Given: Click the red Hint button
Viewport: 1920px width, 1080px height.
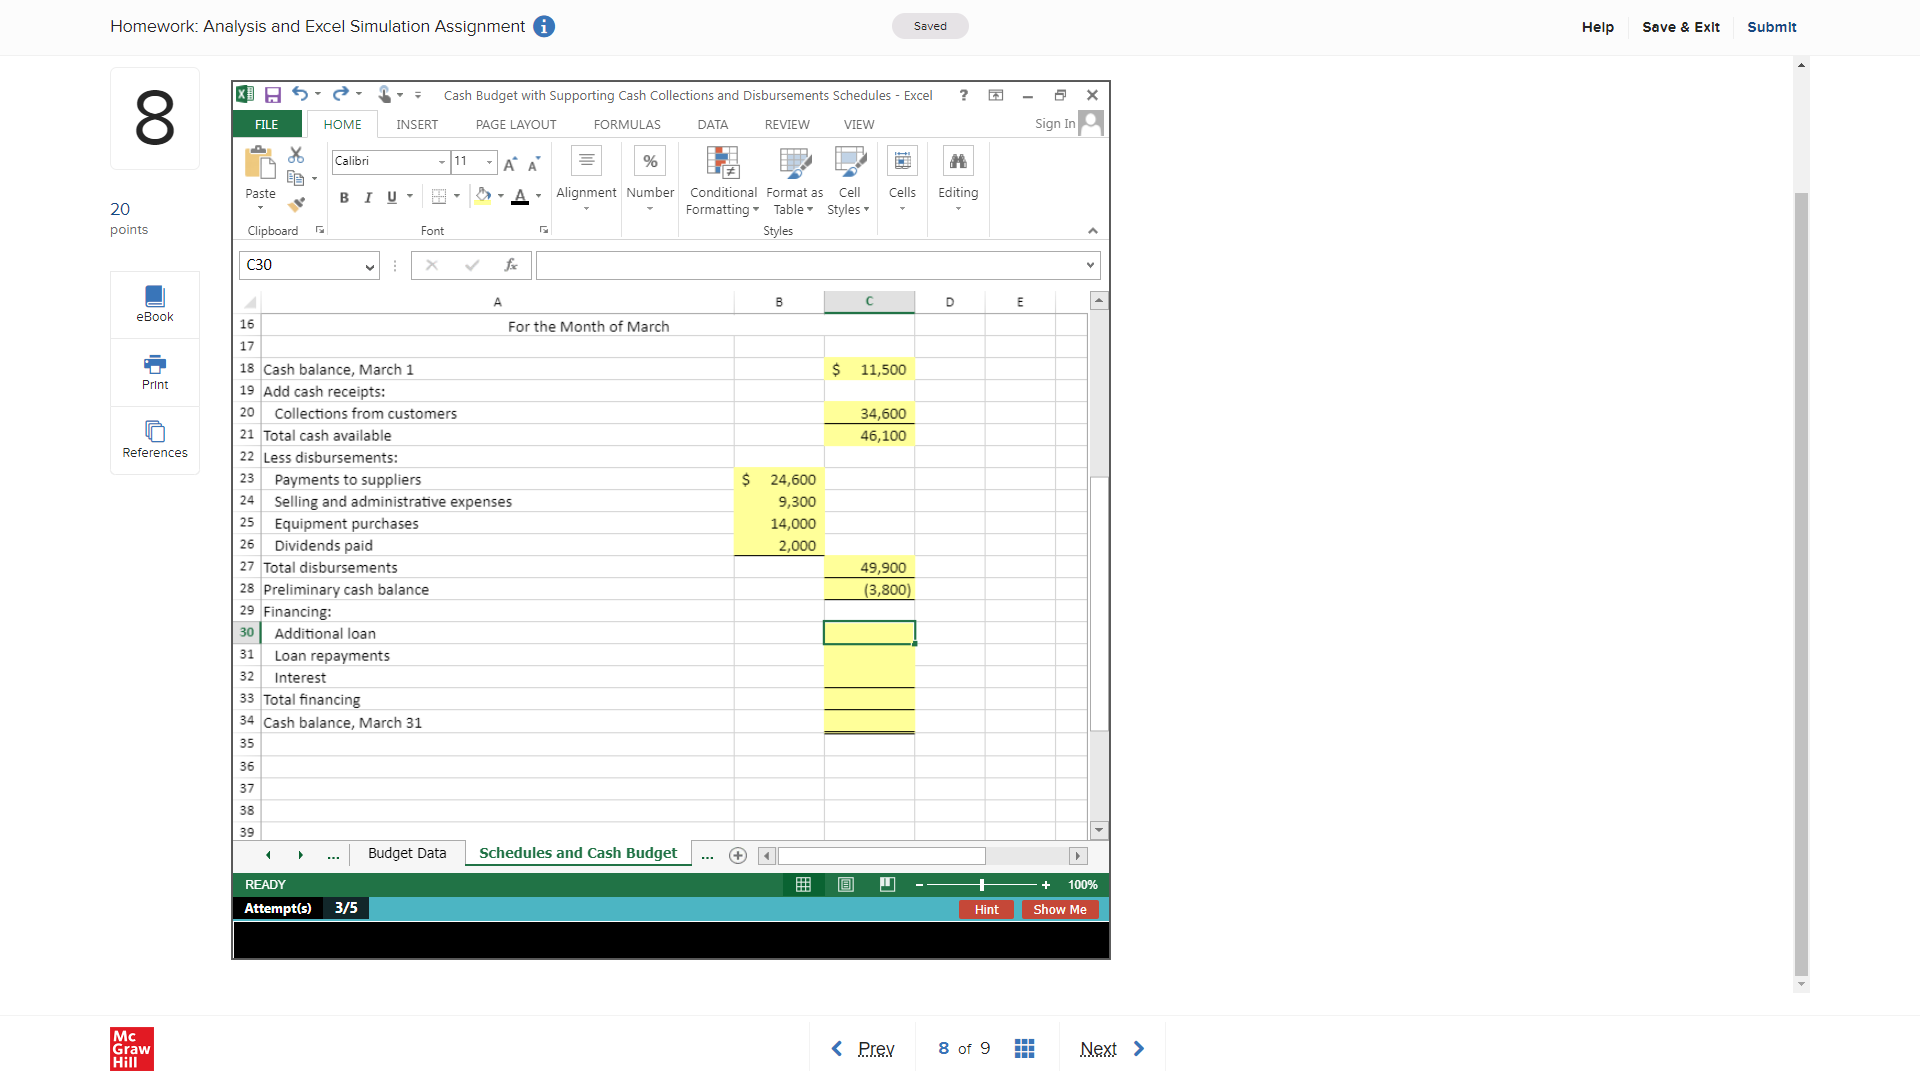Looking at the screenshot, I should 986,910.
